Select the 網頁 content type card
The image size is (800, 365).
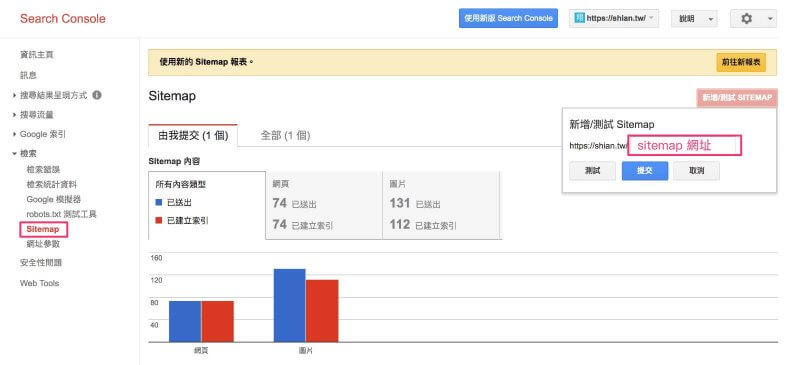324,205
